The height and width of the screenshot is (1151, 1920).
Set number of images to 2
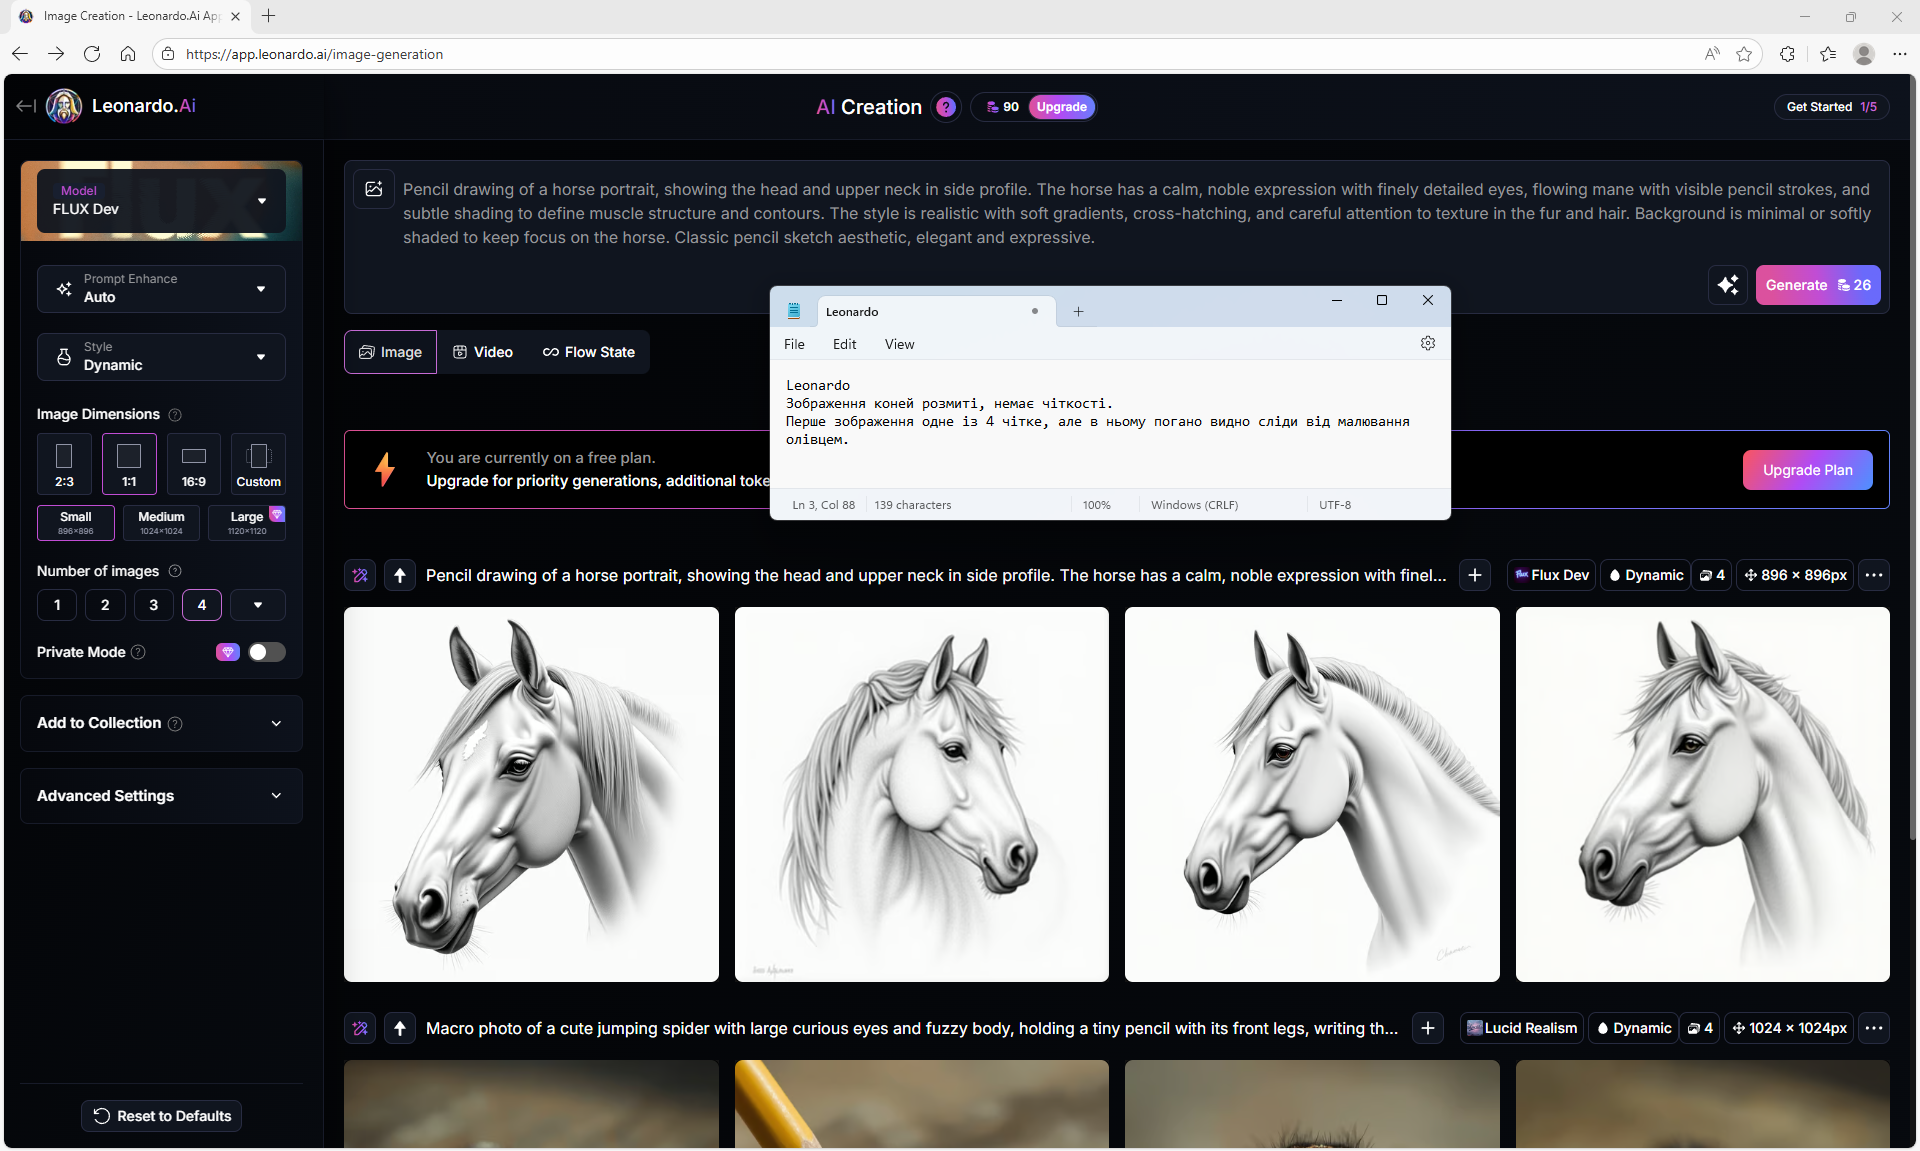[x=105, y=605]
